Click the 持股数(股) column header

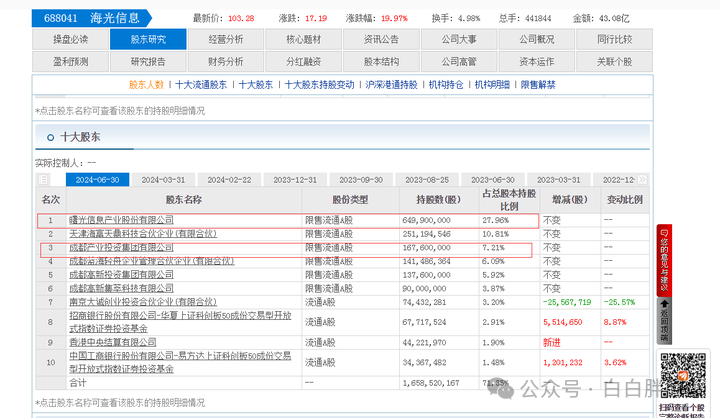[x=439, y=200]
